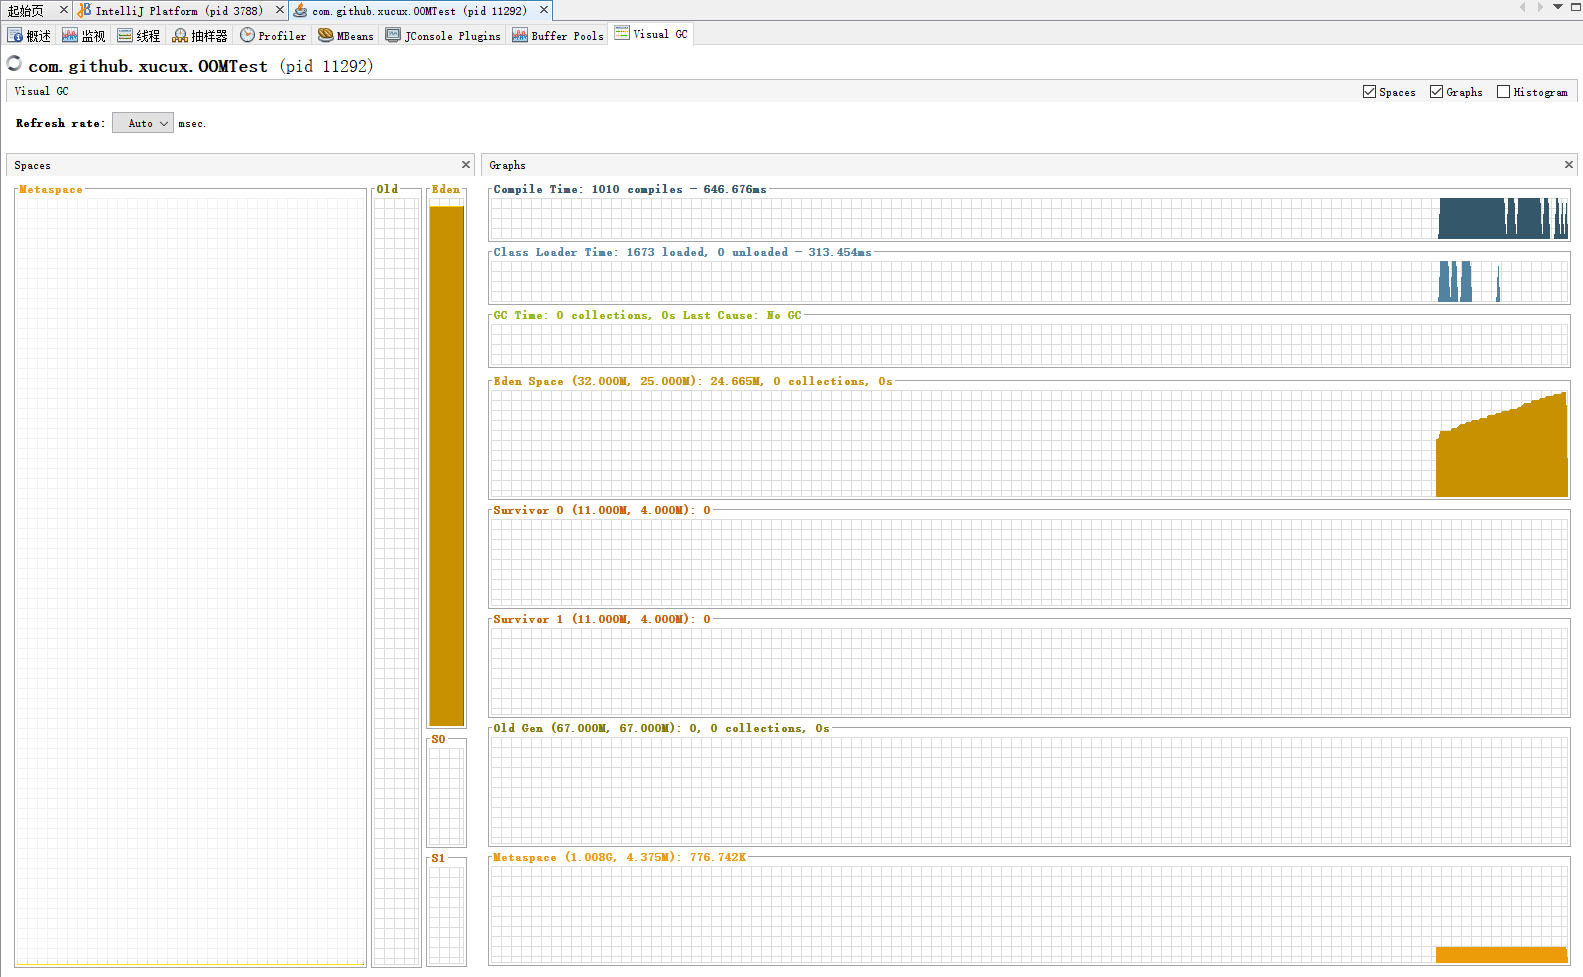
Task: Open the MBeans tab icon
Action: [x=325, y=36]
